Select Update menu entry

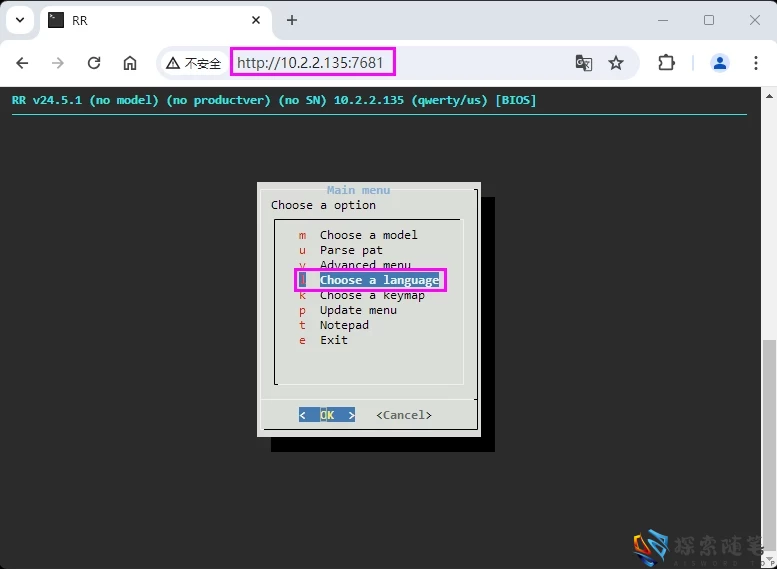[x=358, y=310]
